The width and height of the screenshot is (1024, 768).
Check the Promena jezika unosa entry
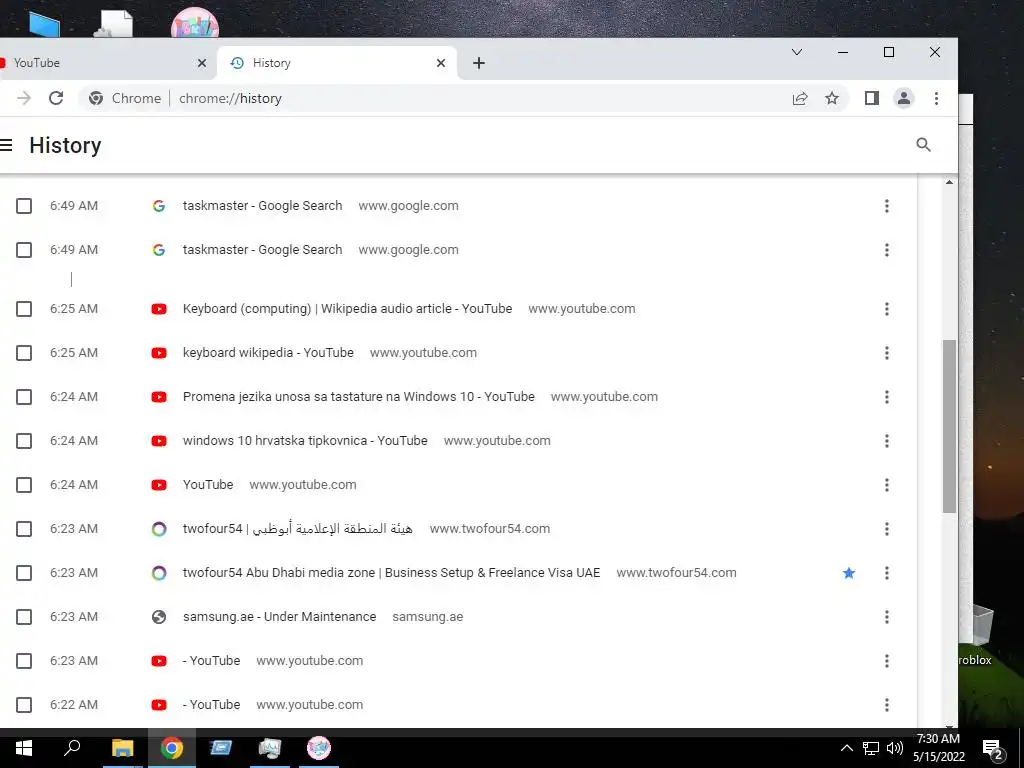[x=24, y=396]
